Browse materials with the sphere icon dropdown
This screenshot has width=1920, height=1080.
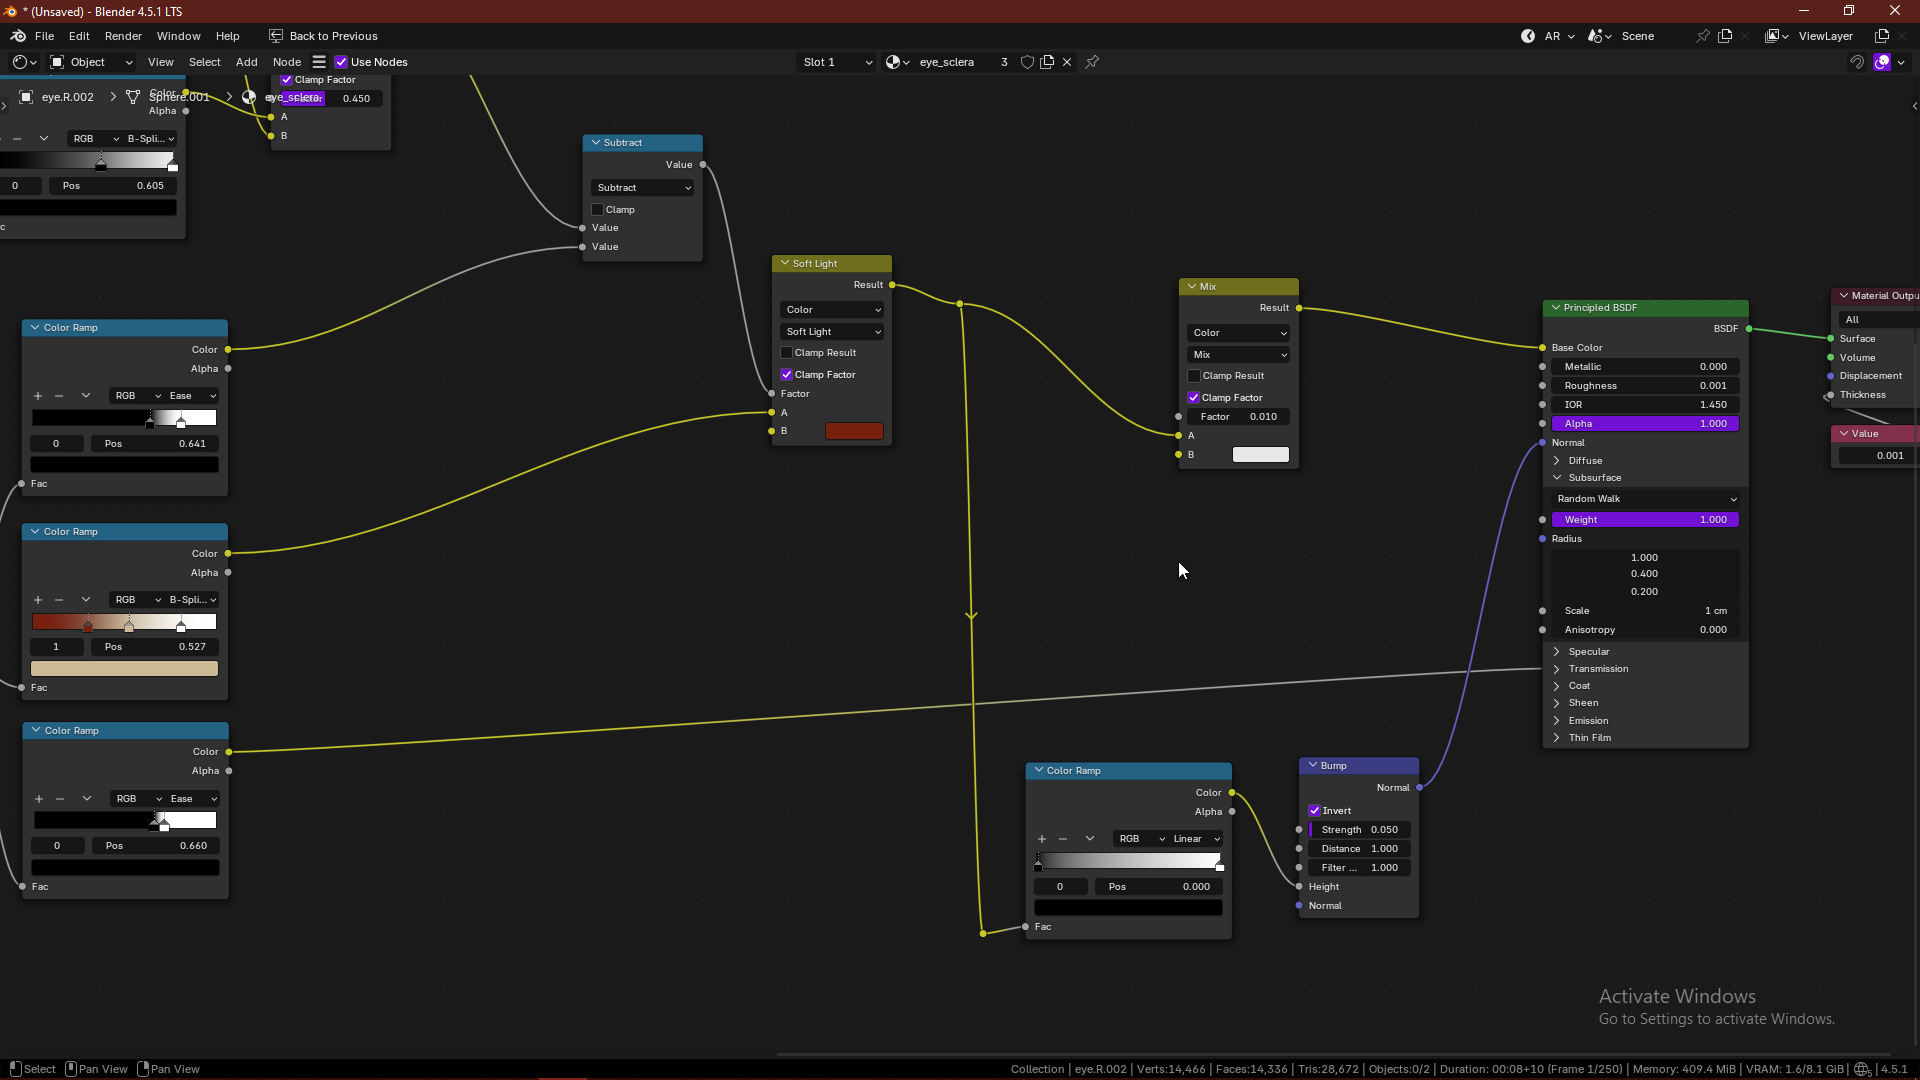click(898, 62)
